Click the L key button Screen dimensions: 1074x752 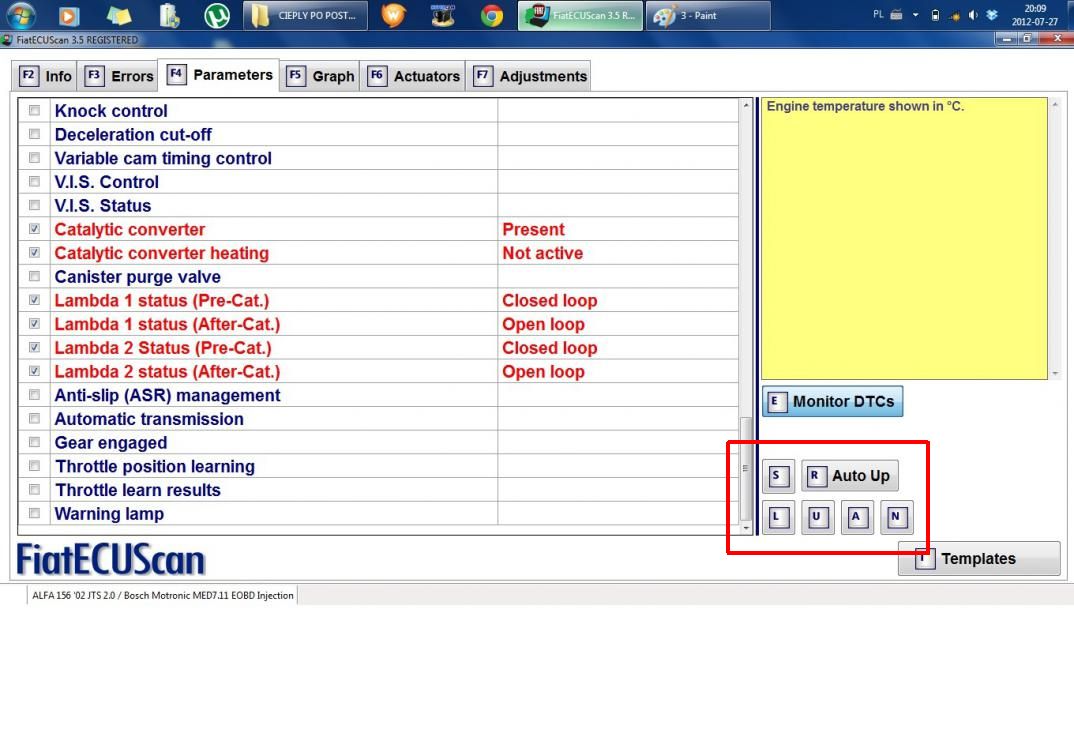[x=778, y=517]
